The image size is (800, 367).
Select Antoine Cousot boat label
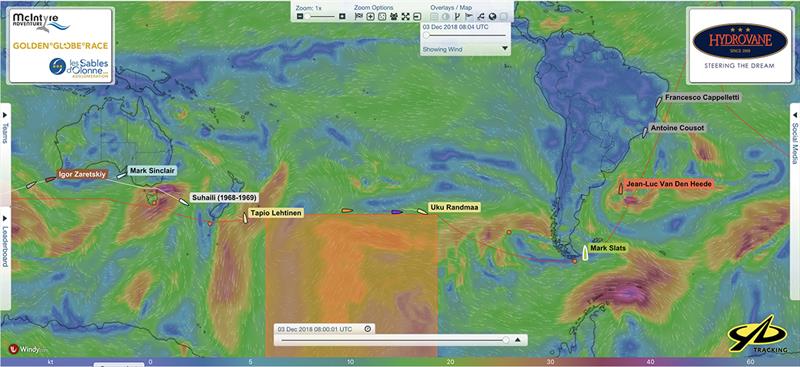(x=678, y=128)
